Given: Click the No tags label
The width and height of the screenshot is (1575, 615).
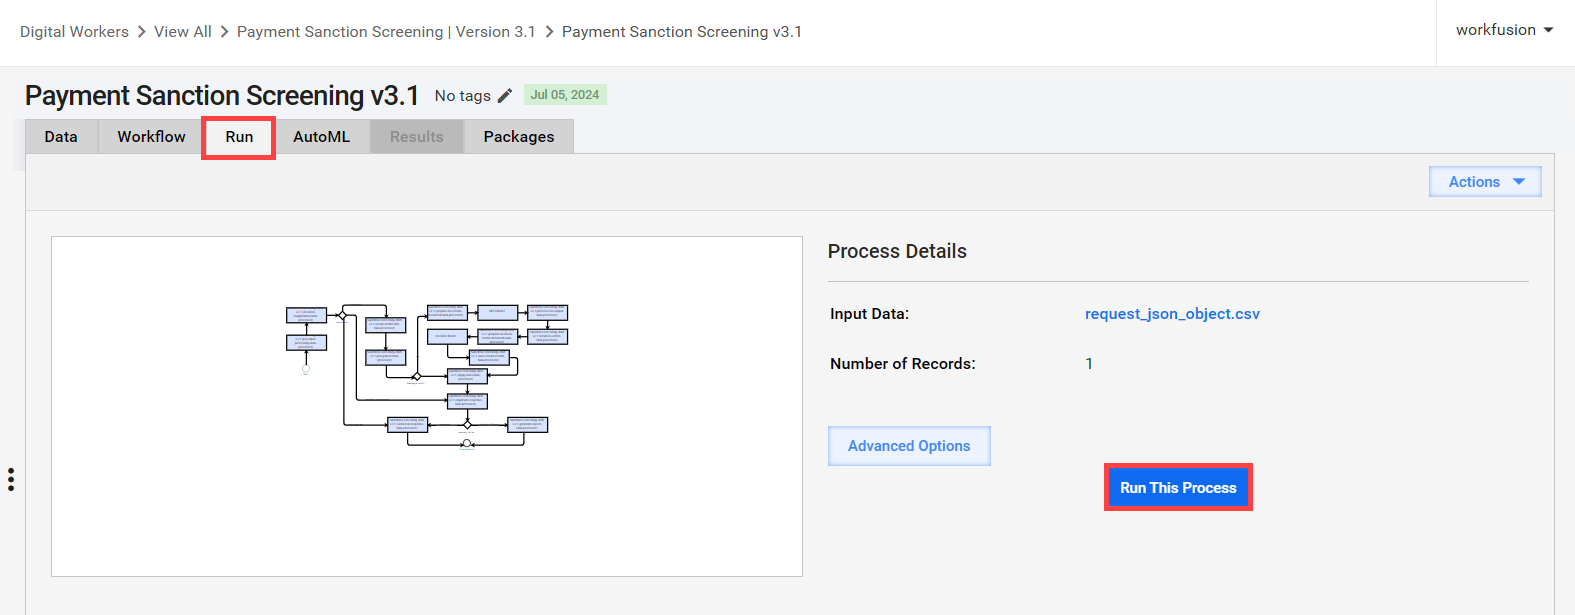Looking at the screenshot, I should pos(462,96).
